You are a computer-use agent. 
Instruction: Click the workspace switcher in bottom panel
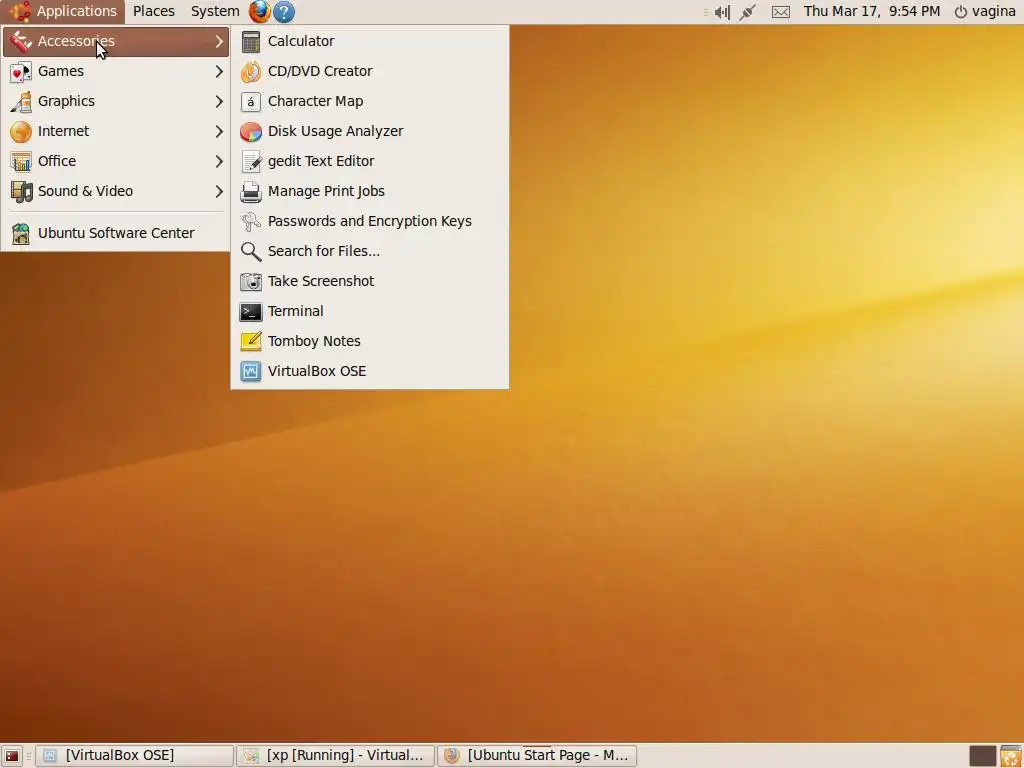pyautogui.click(x=982, y=756)
